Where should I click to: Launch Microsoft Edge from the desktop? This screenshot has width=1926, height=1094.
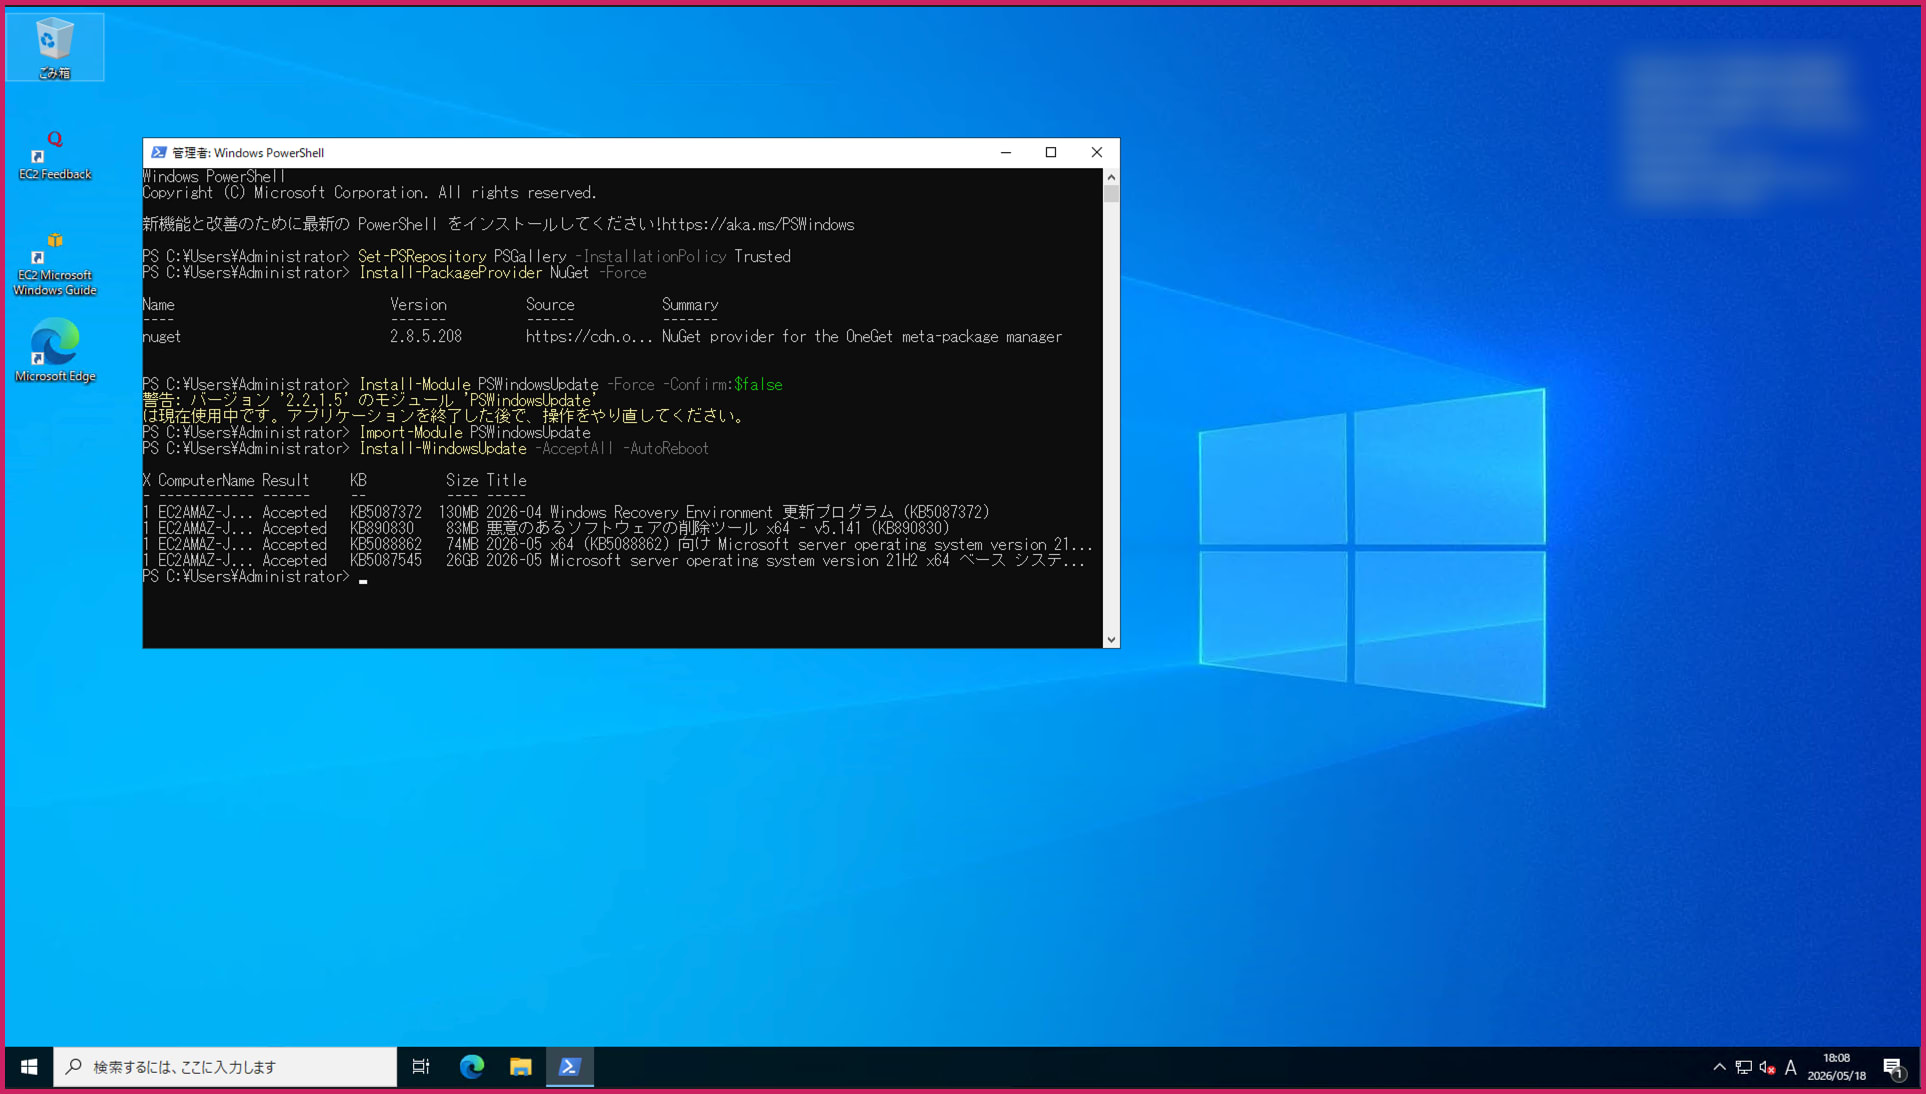[x=54, y=350]
